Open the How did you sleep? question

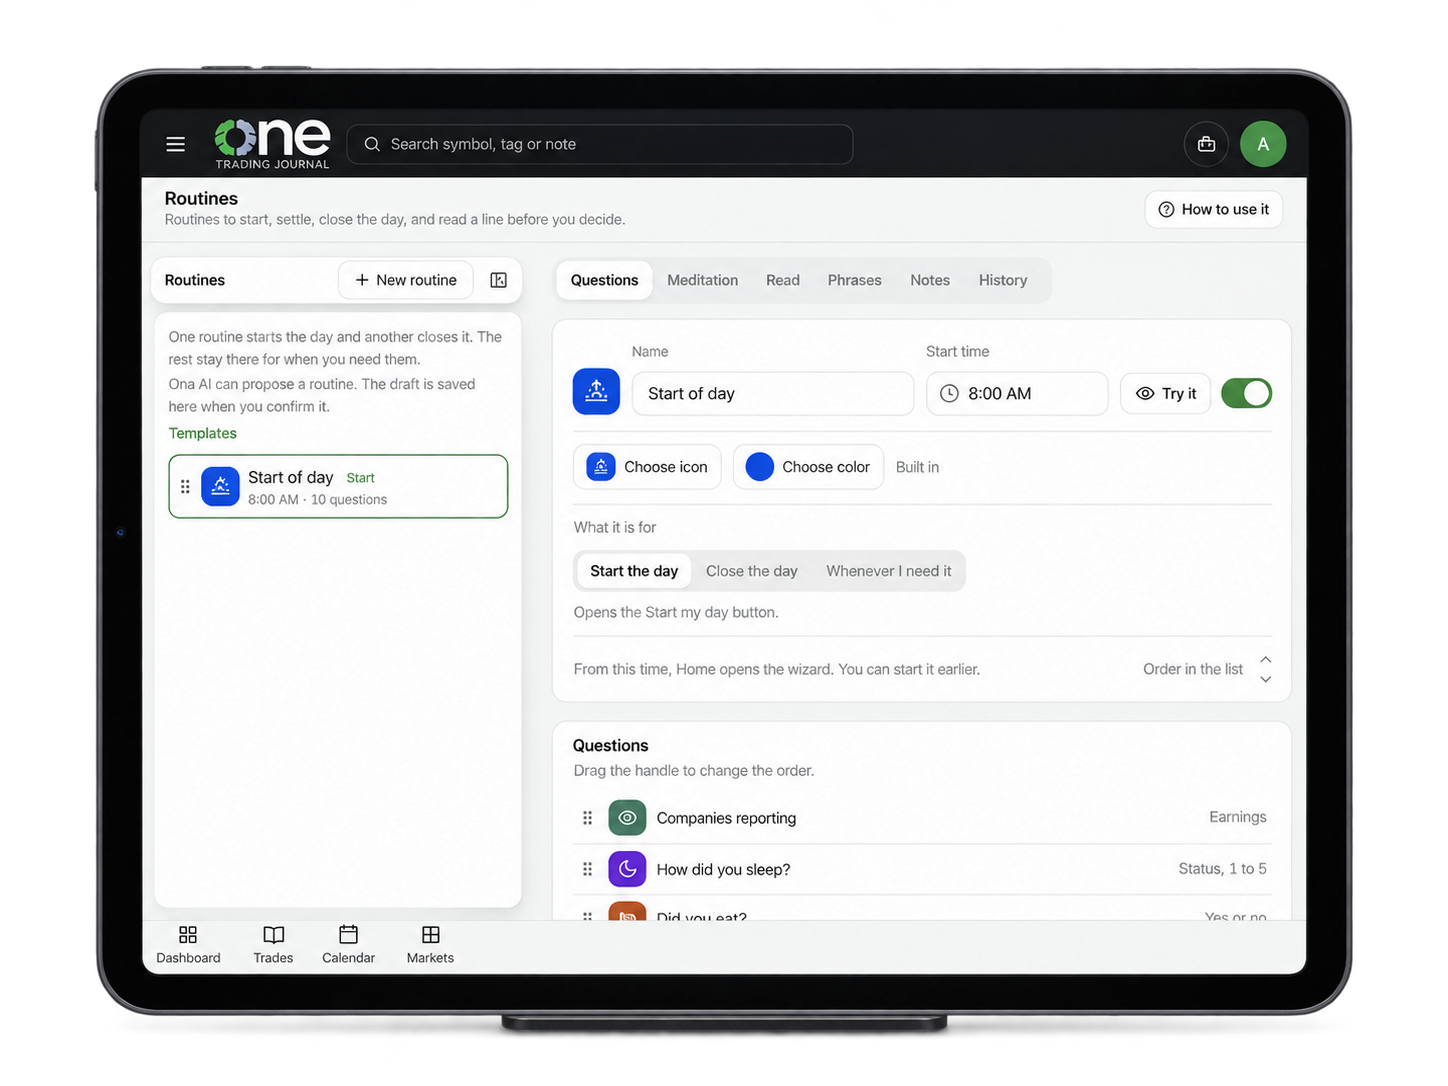tap(922, 869)
